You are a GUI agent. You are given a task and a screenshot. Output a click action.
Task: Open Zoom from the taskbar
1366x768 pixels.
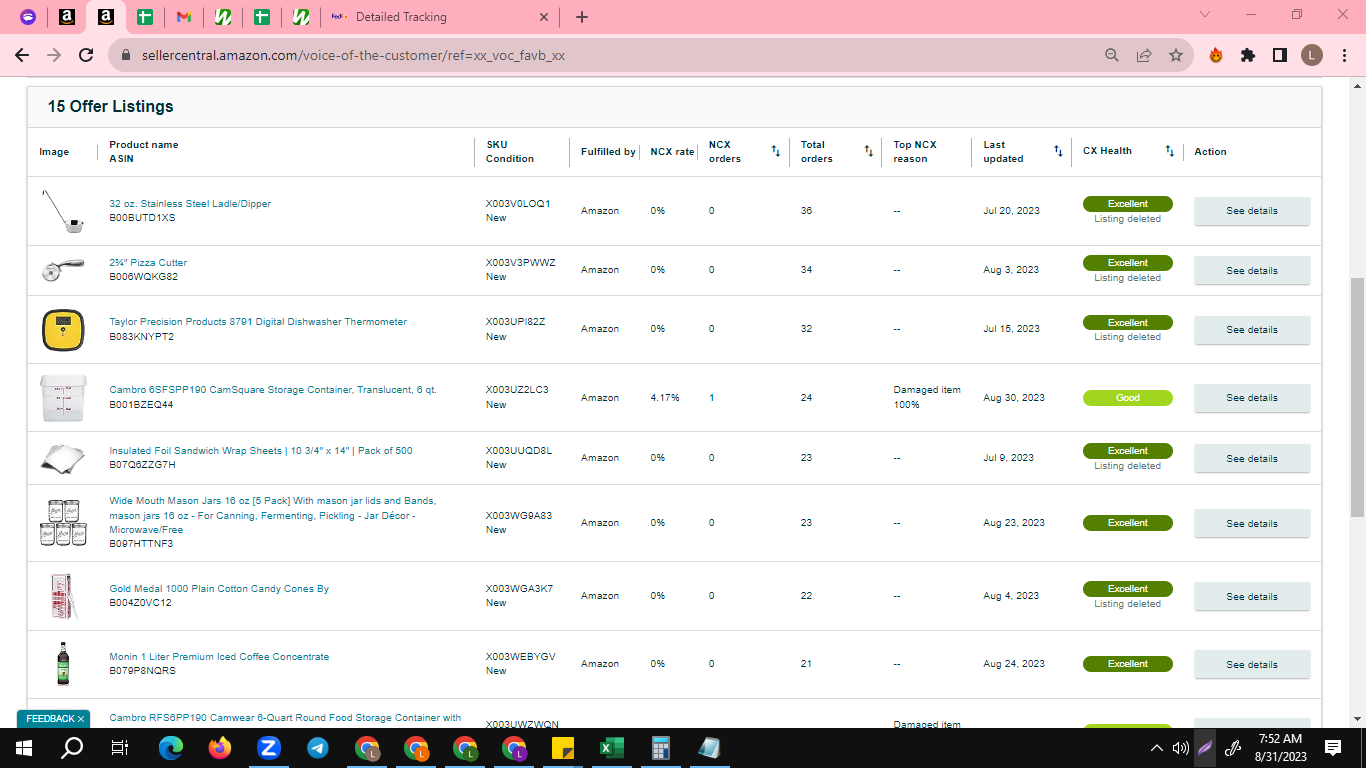click(x=269, y=747)
